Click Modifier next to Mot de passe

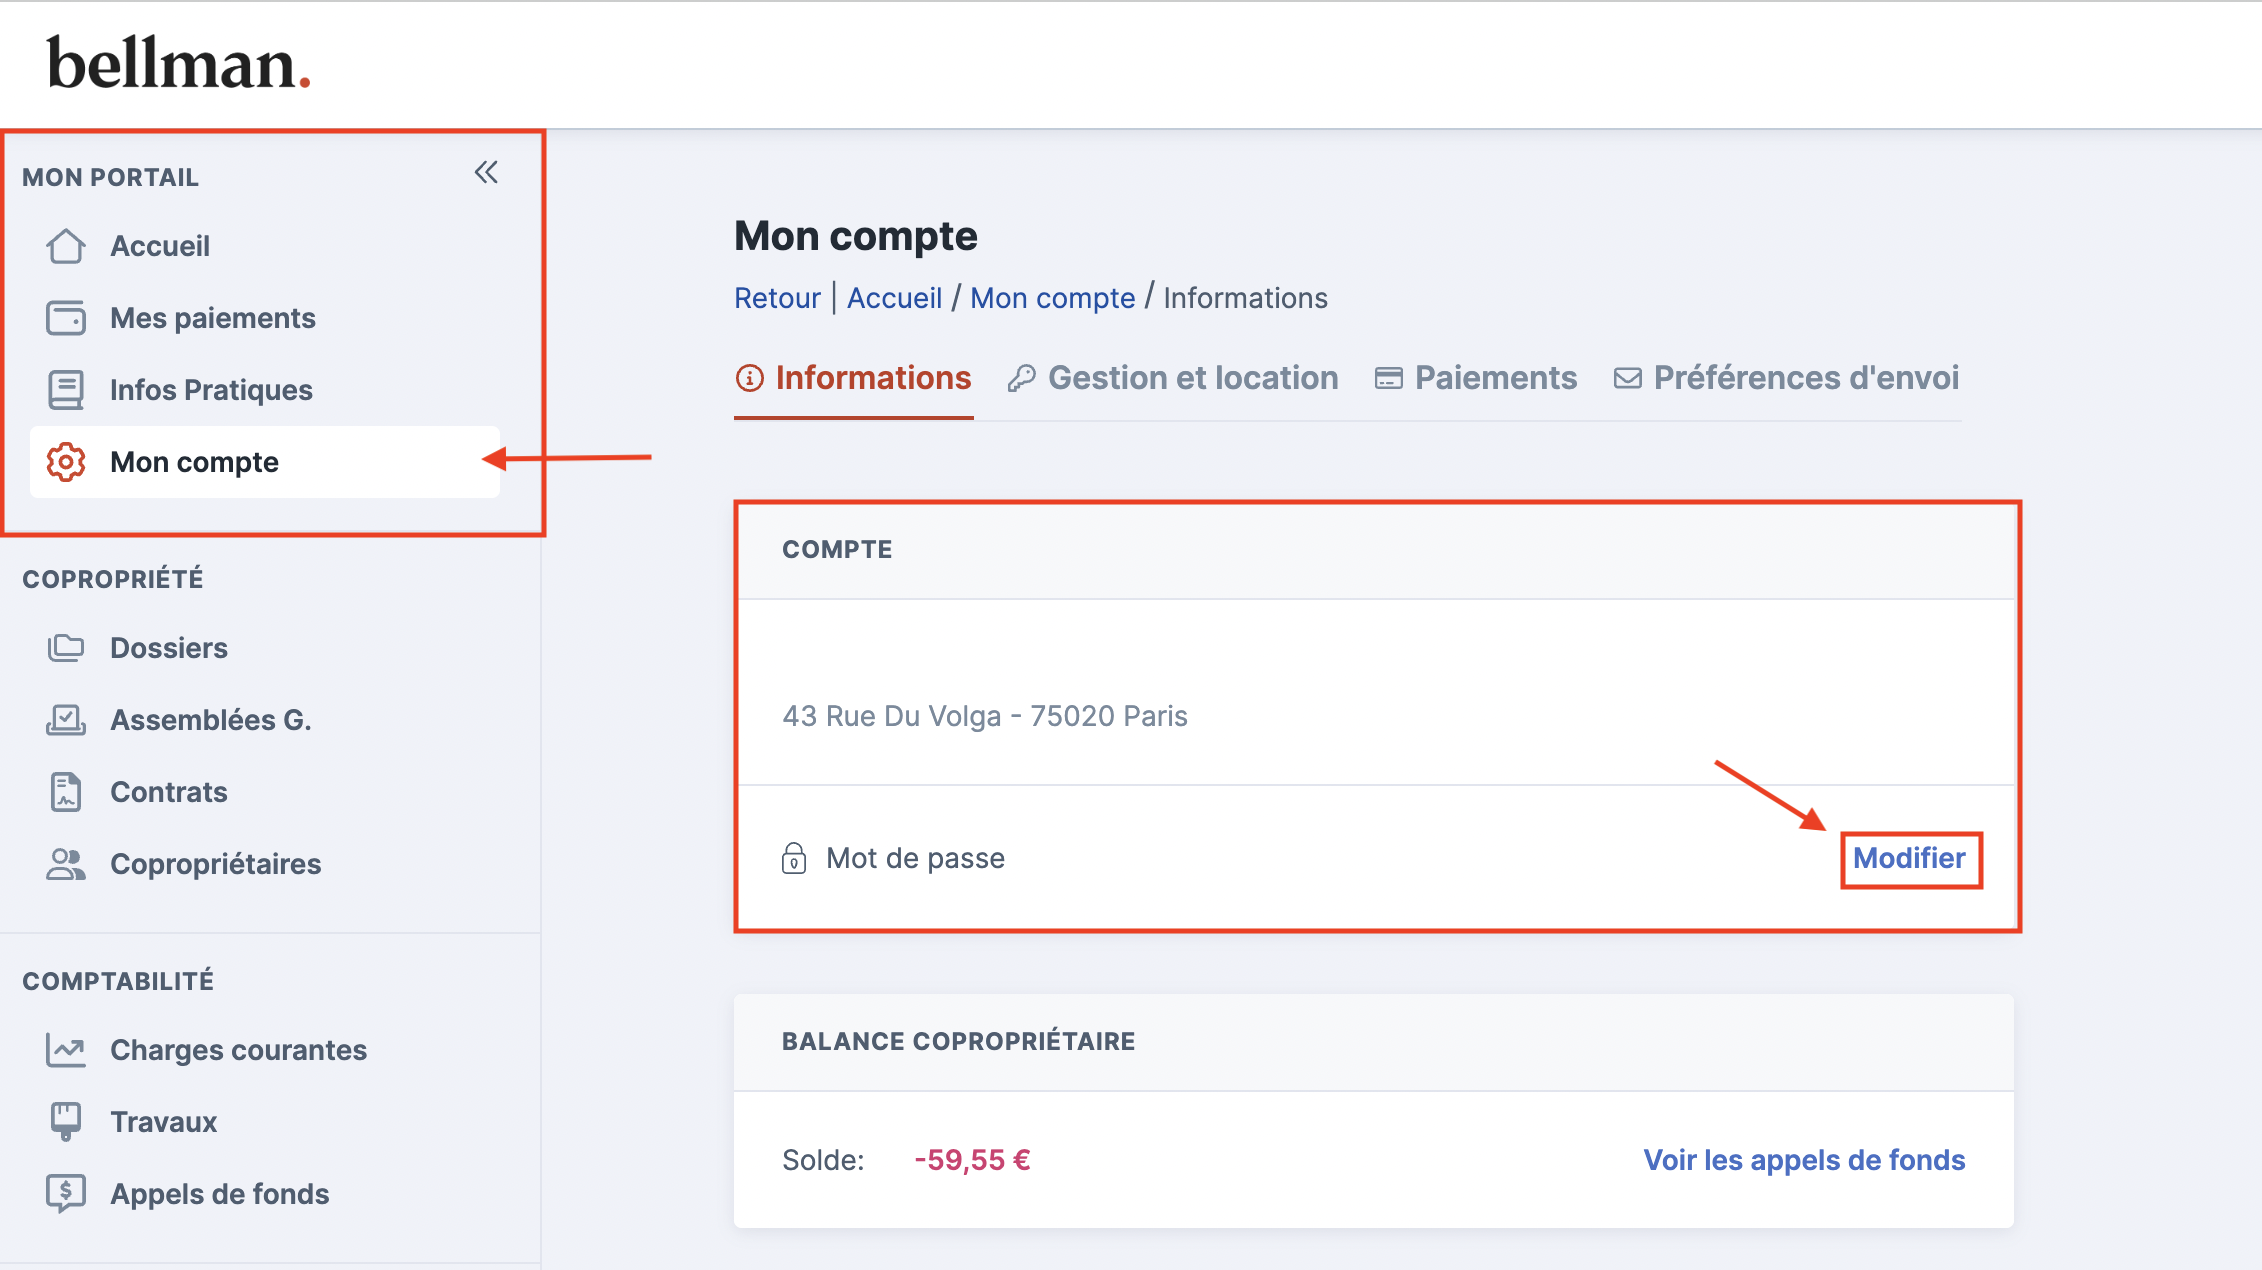1909,858
